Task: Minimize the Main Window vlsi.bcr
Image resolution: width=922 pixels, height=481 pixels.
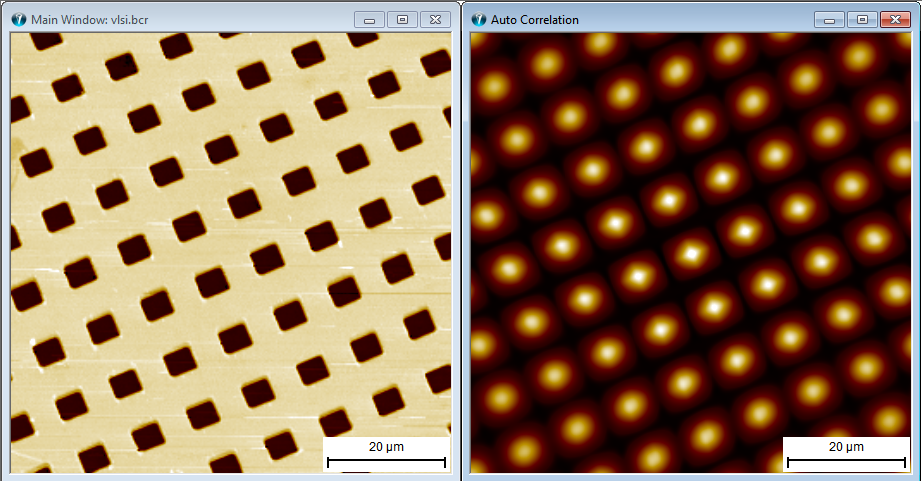Action: point(369,19)
